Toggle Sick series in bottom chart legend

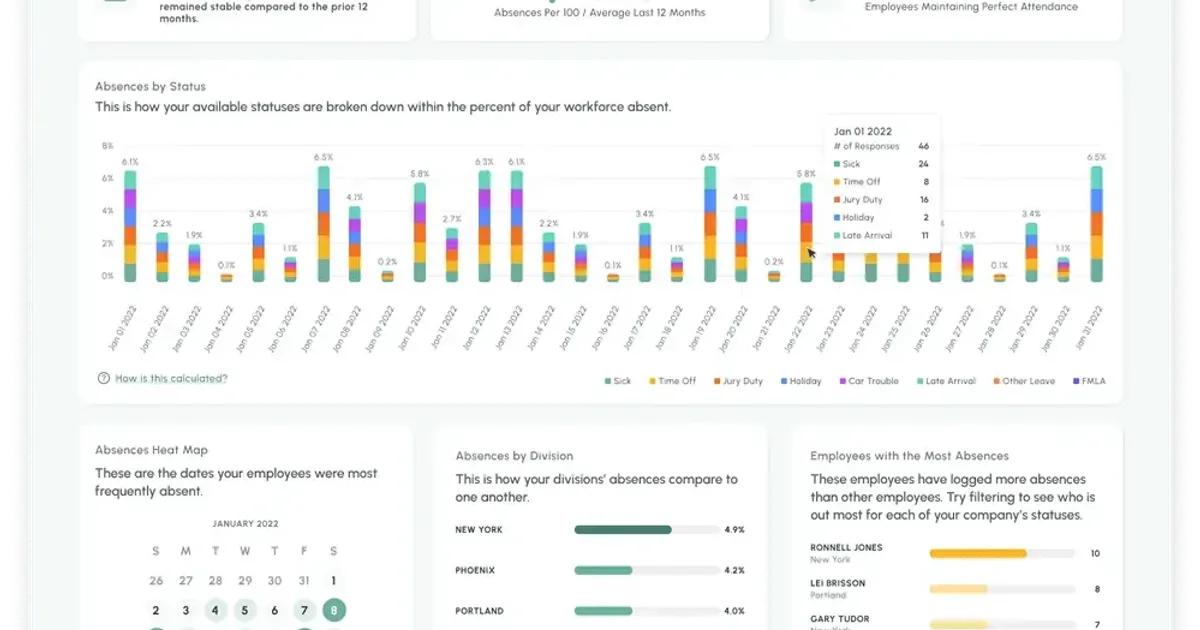coord(618,381)
